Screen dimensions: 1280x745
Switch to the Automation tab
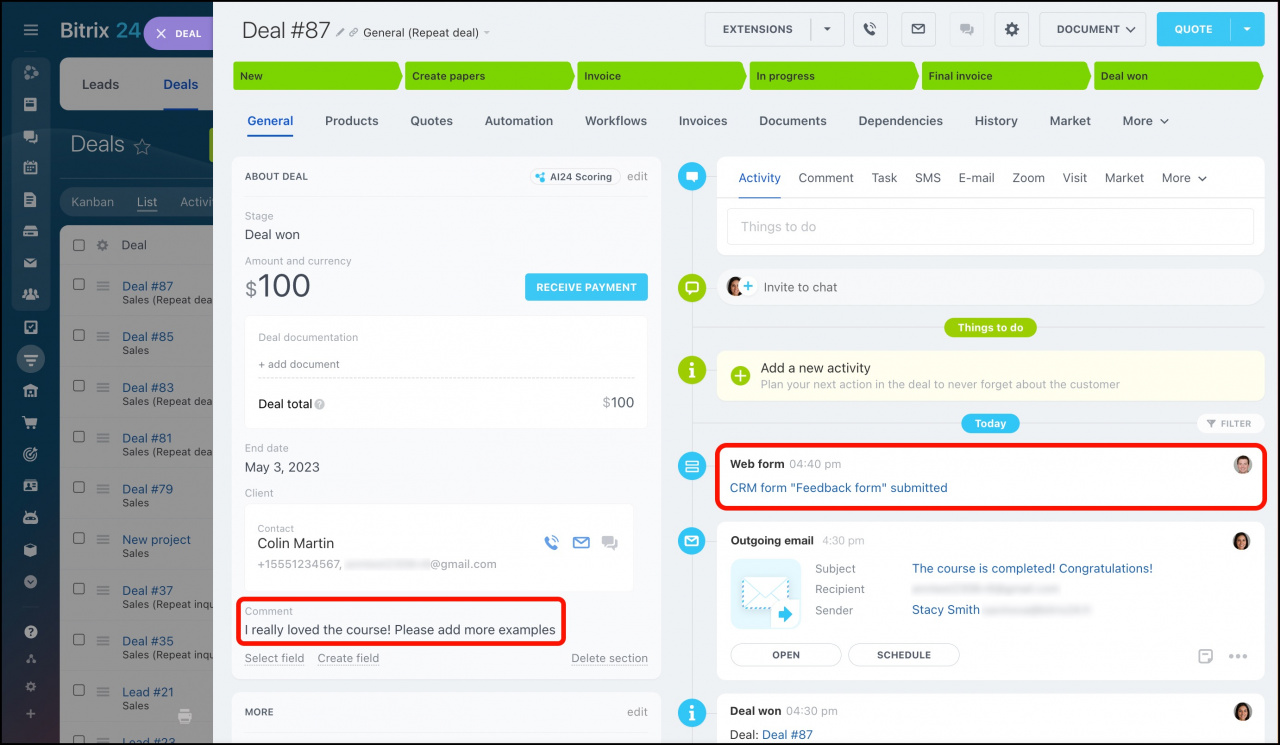pyautogui.click(x=519, y=121)
